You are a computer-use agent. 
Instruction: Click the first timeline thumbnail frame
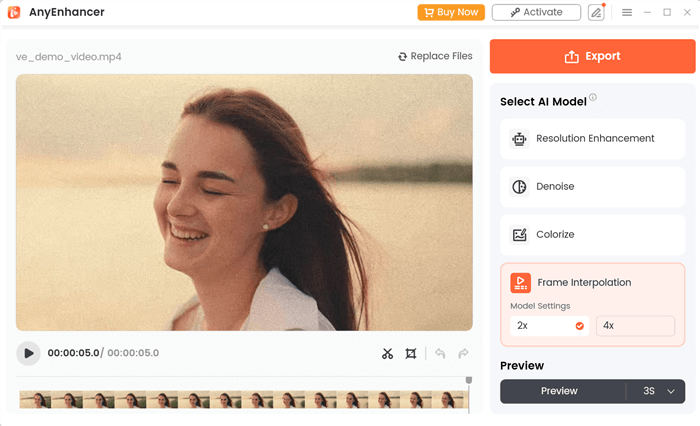point(35,400)
